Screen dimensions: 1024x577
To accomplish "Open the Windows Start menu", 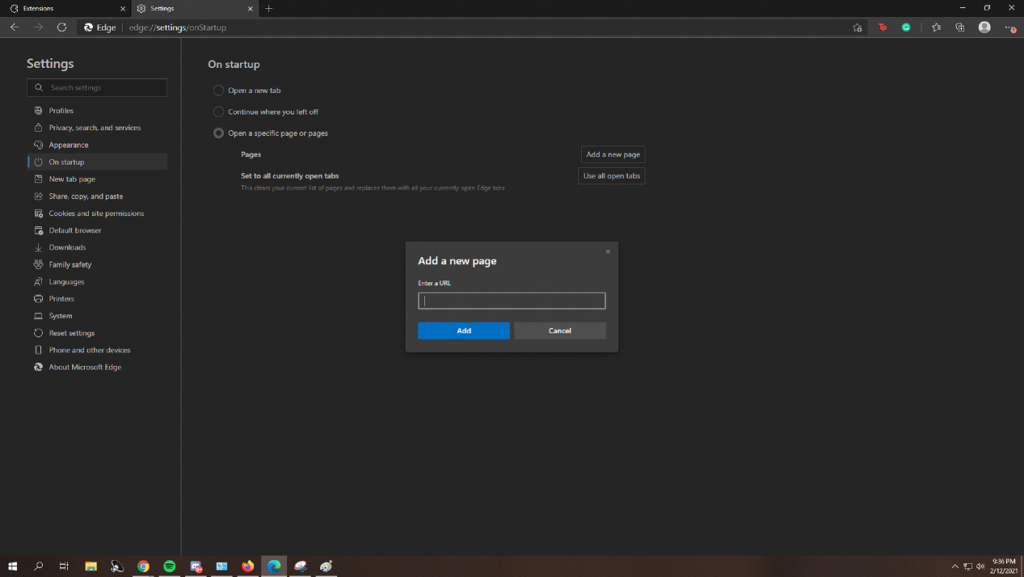I will point(12,566).
